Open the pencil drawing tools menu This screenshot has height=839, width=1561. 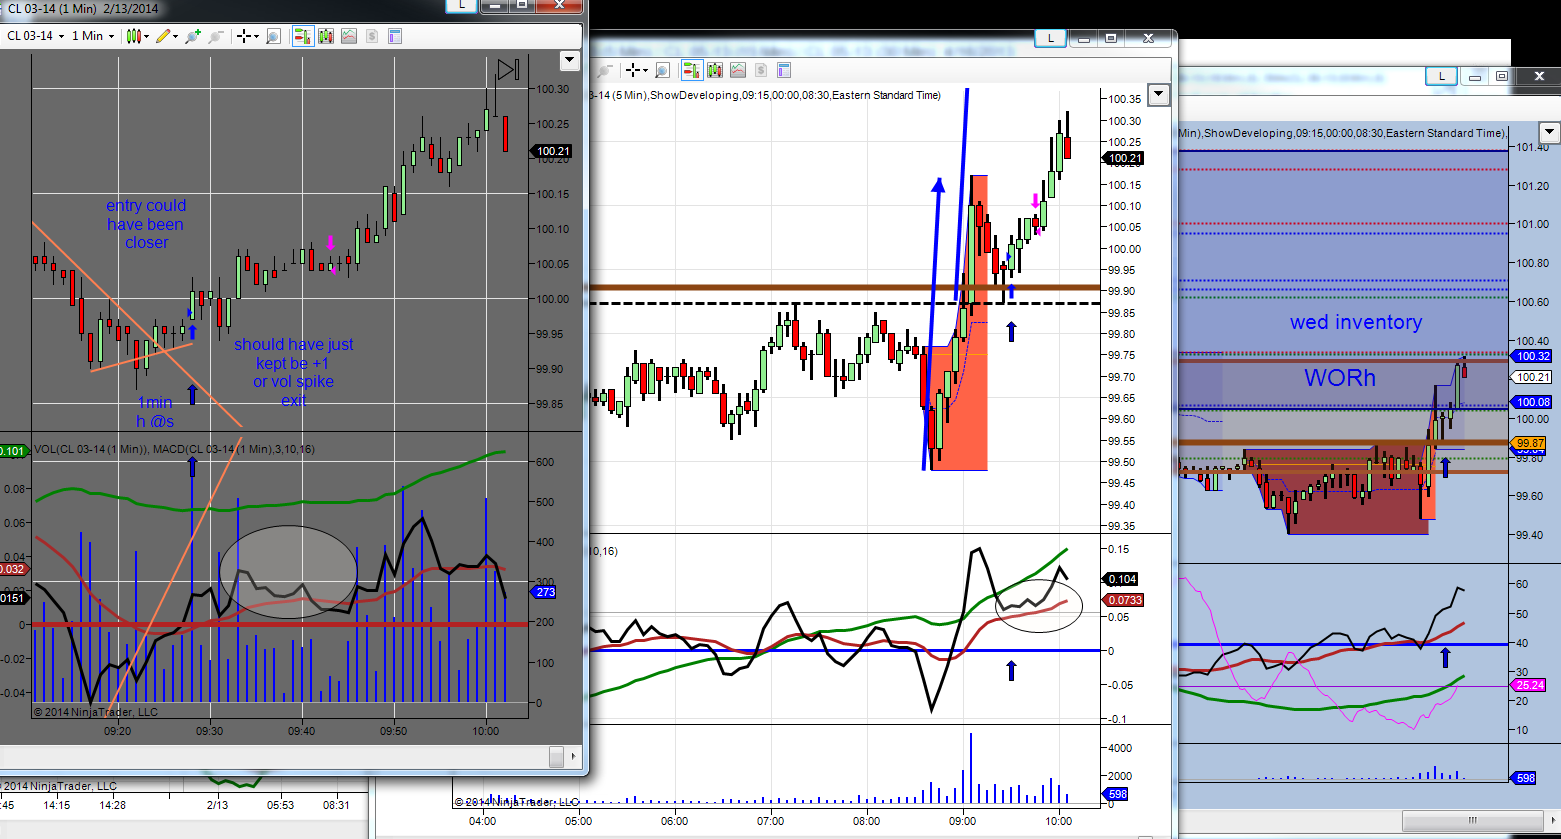pos(166,36)
